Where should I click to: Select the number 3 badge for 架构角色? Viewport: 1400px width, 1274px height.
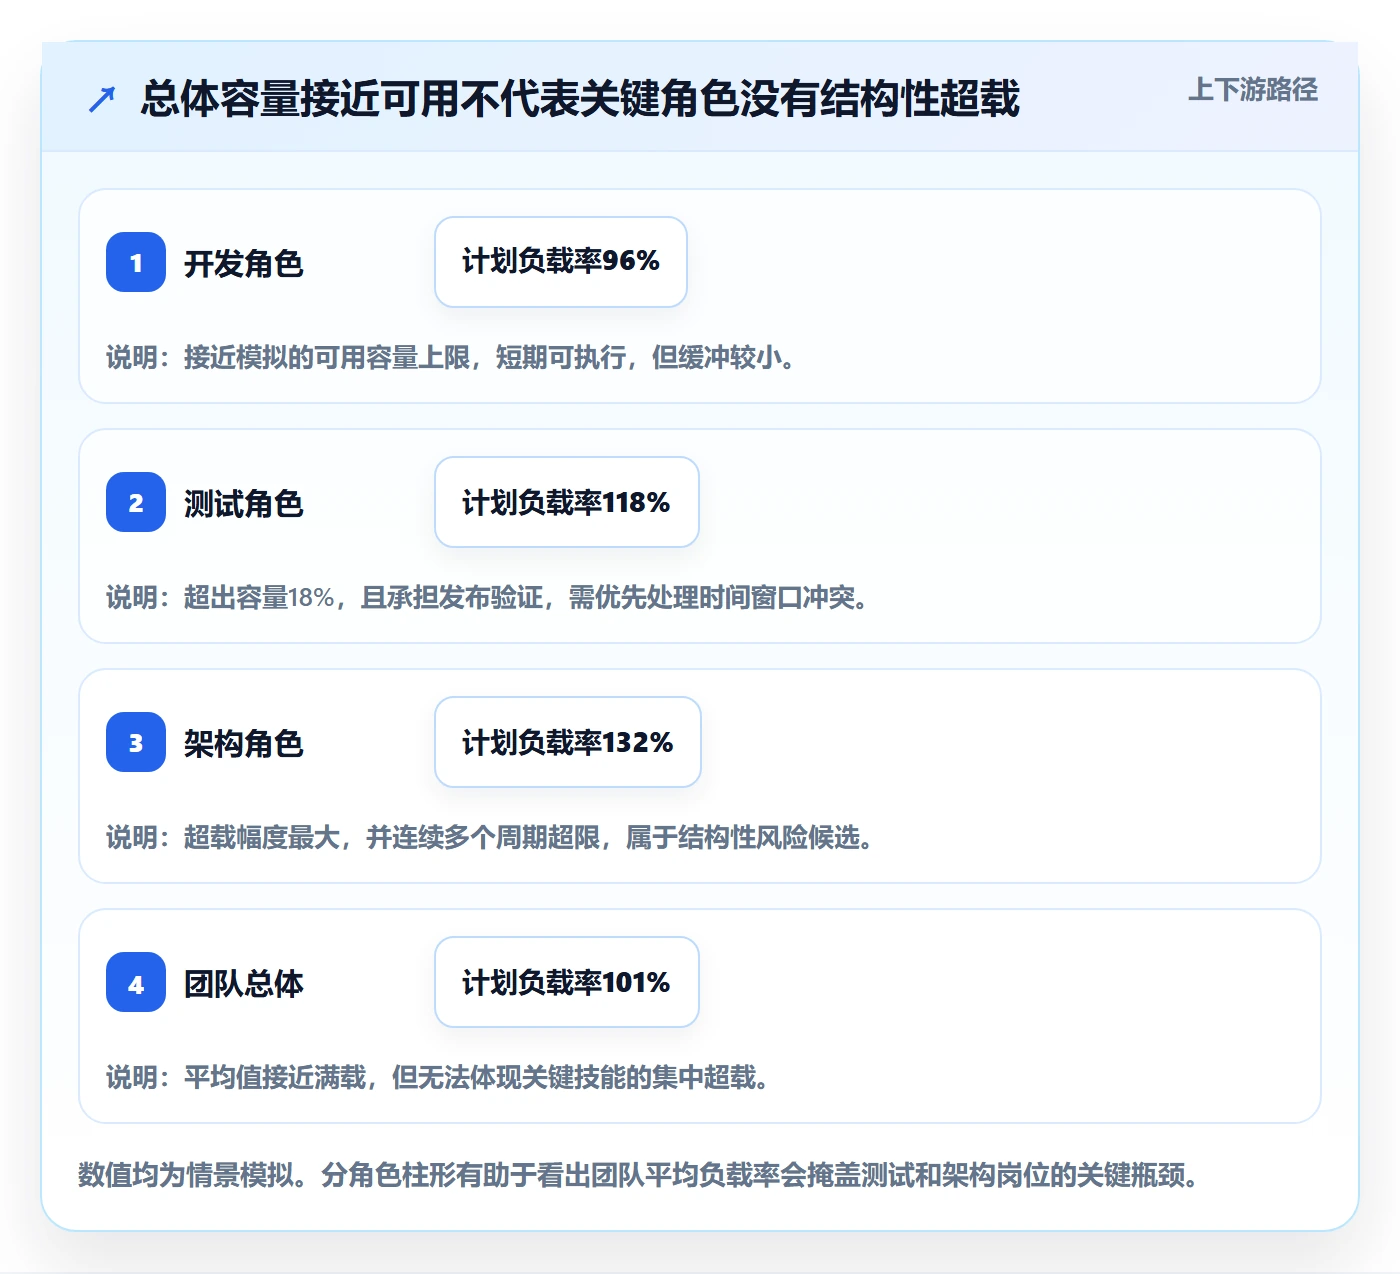[136, 742]
